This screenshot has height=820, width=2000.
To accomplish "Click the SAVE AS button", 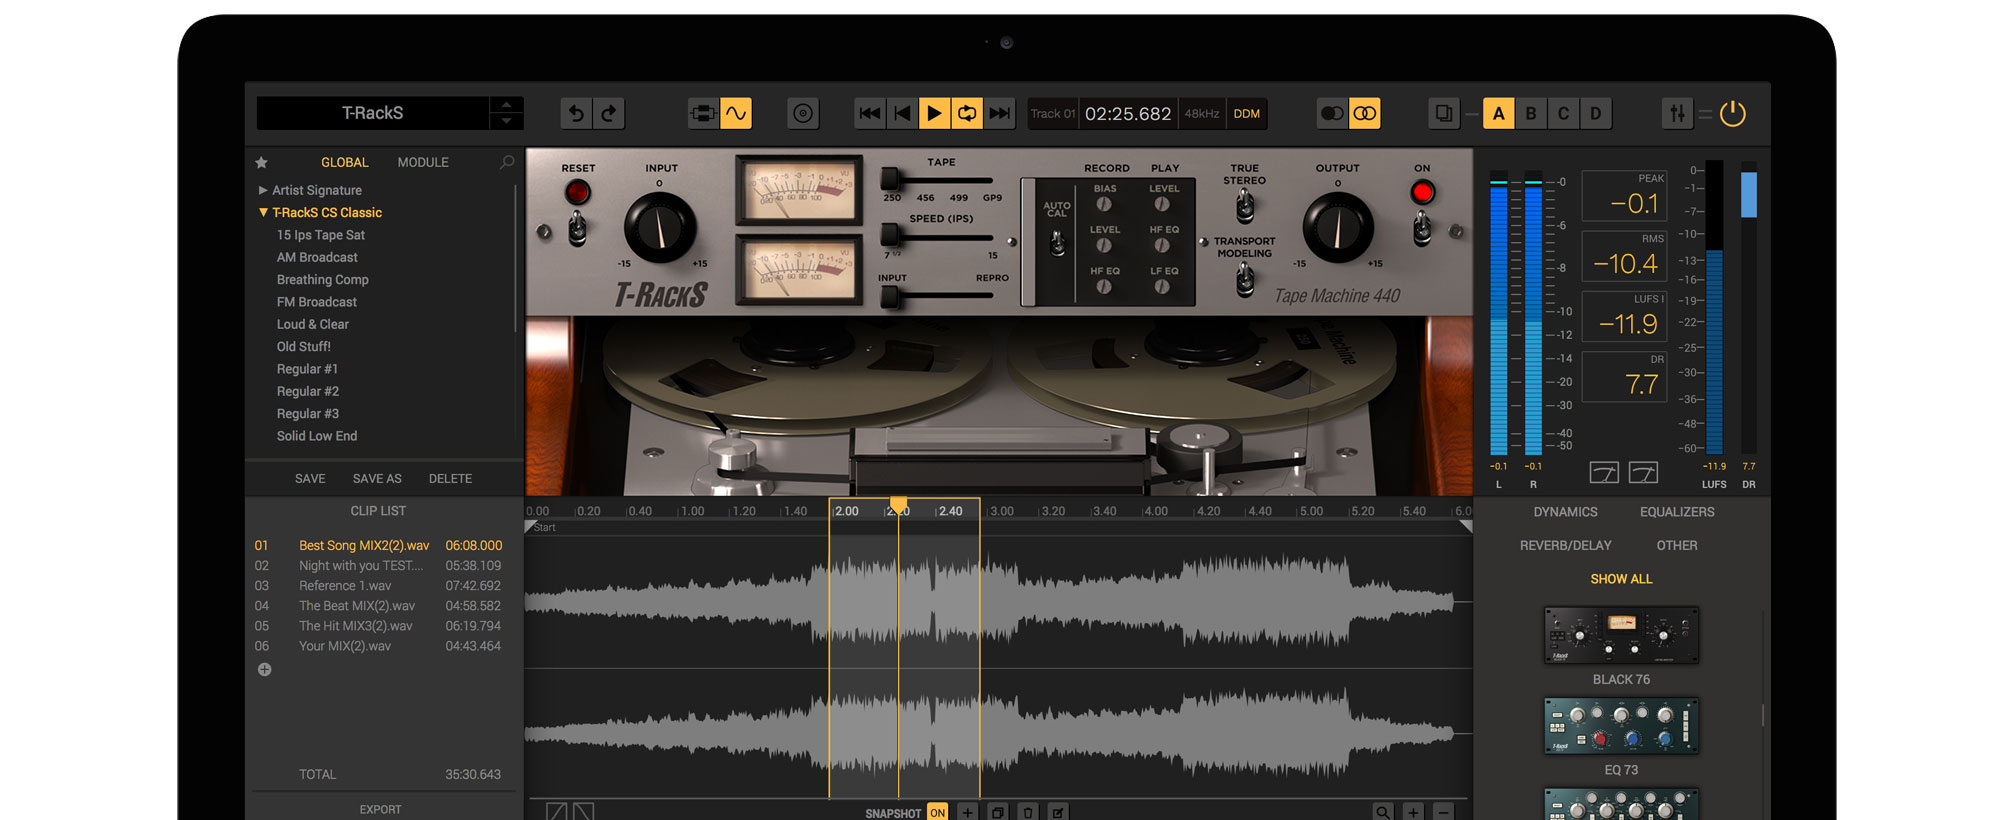I will [377, 479].
